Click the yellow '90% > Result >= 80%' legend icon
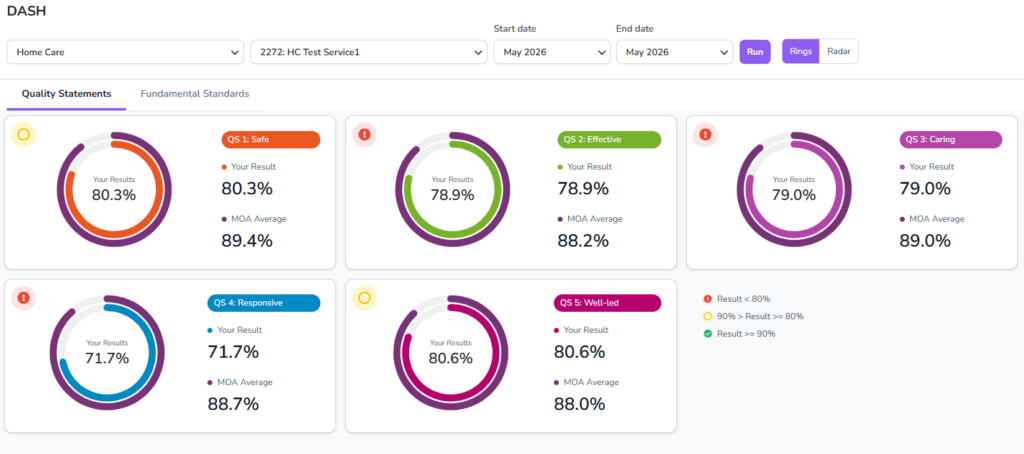1024x454 pixels. pyautogui.click(x=707, y=316)
